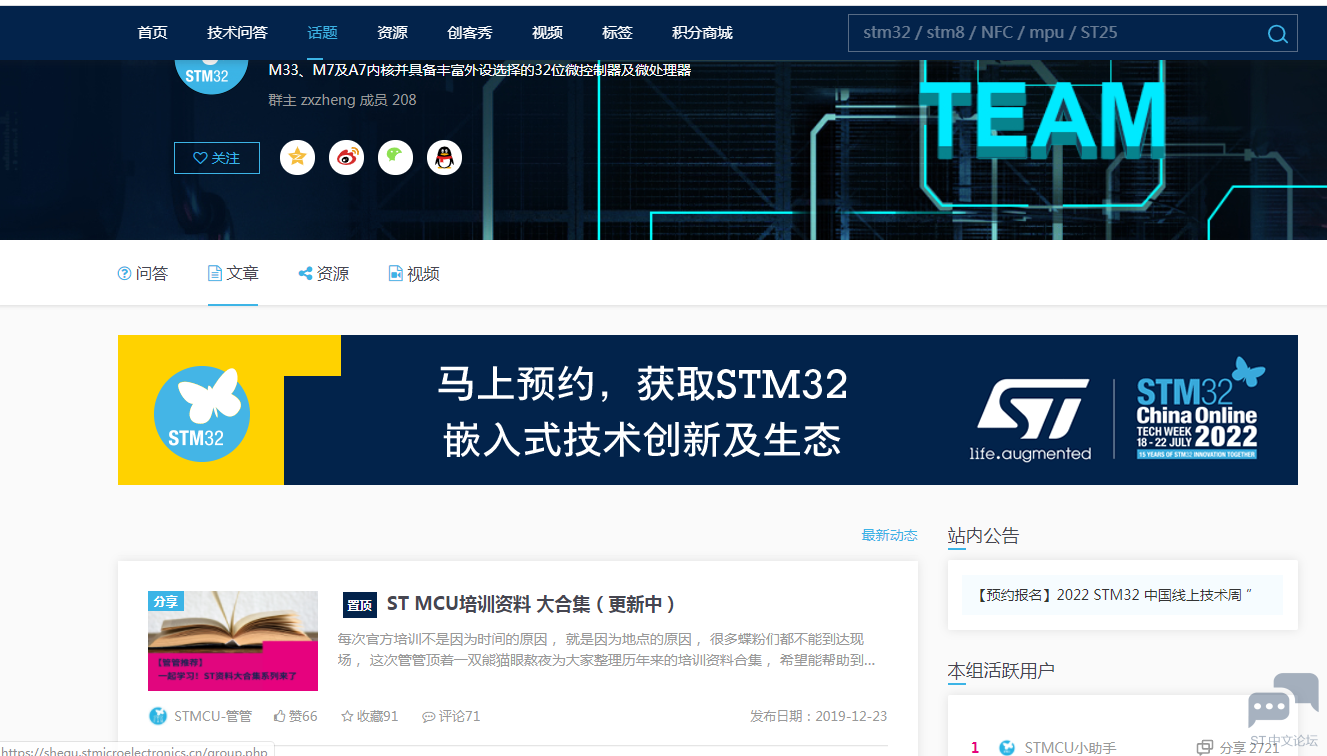Click the 成员 208 member count
This screenshot has height=756, width=1327.
click(x=388, y=100)
